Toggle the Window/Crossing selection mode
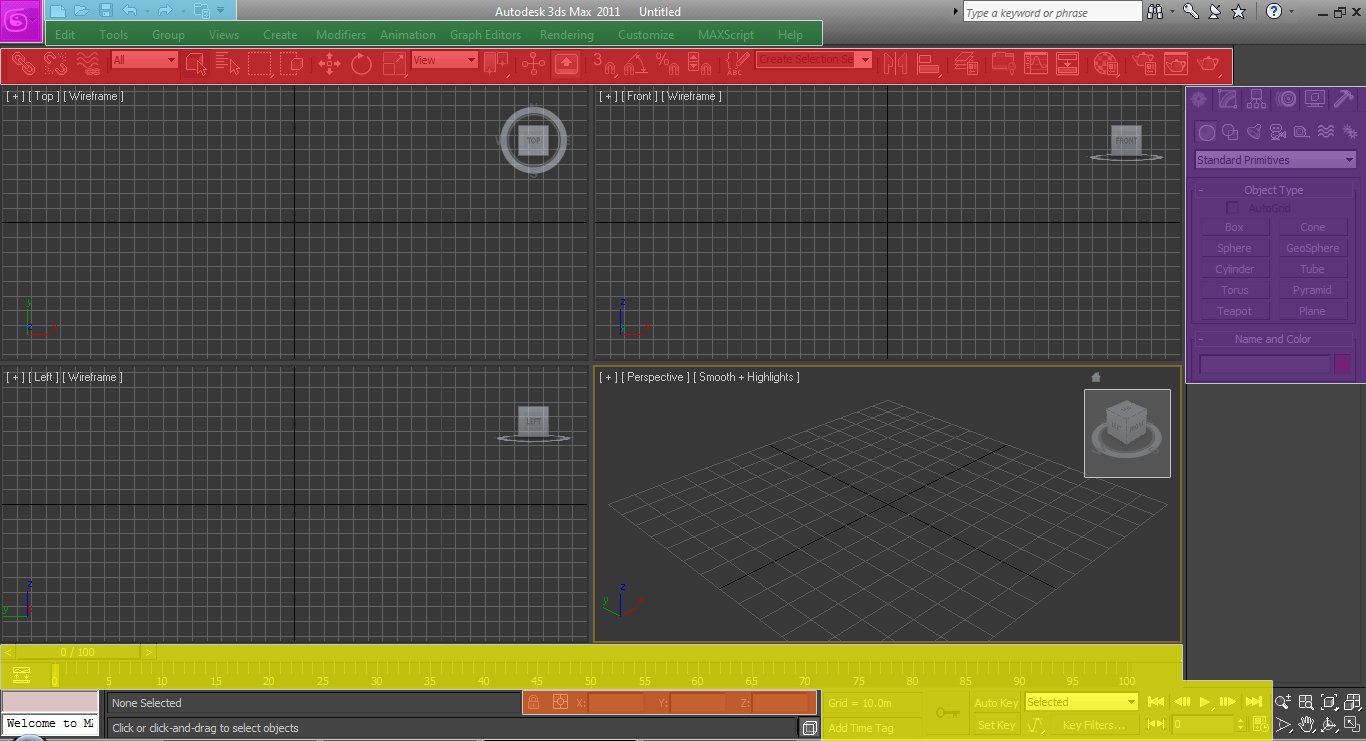 (292, 65)
